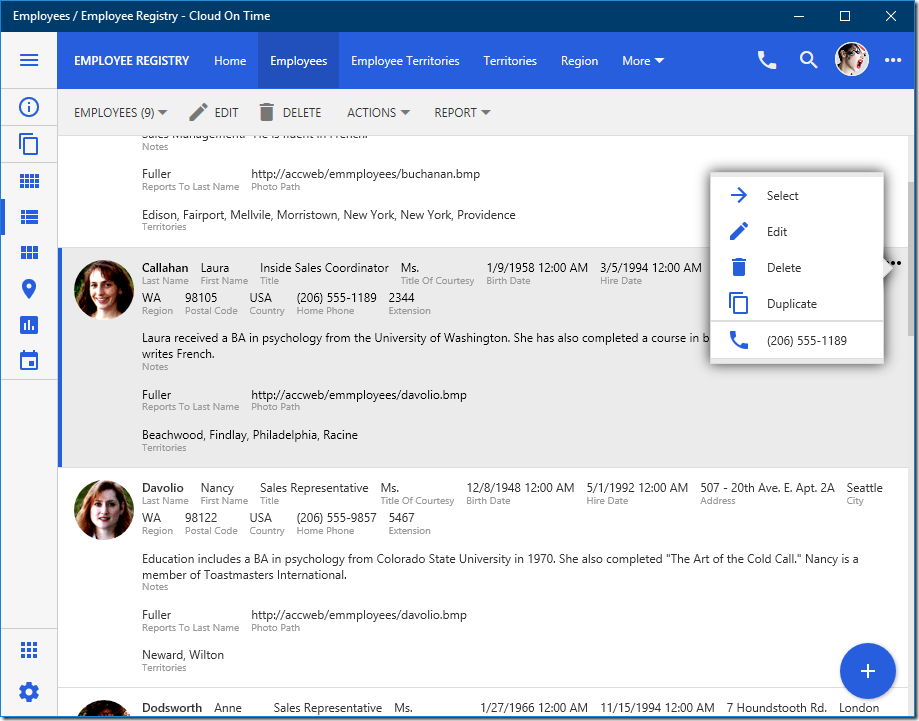Click Inside Sales Coordinator title
Viewport: 919px width, 721px height.
pyautogui.click(x=324, y=267)
